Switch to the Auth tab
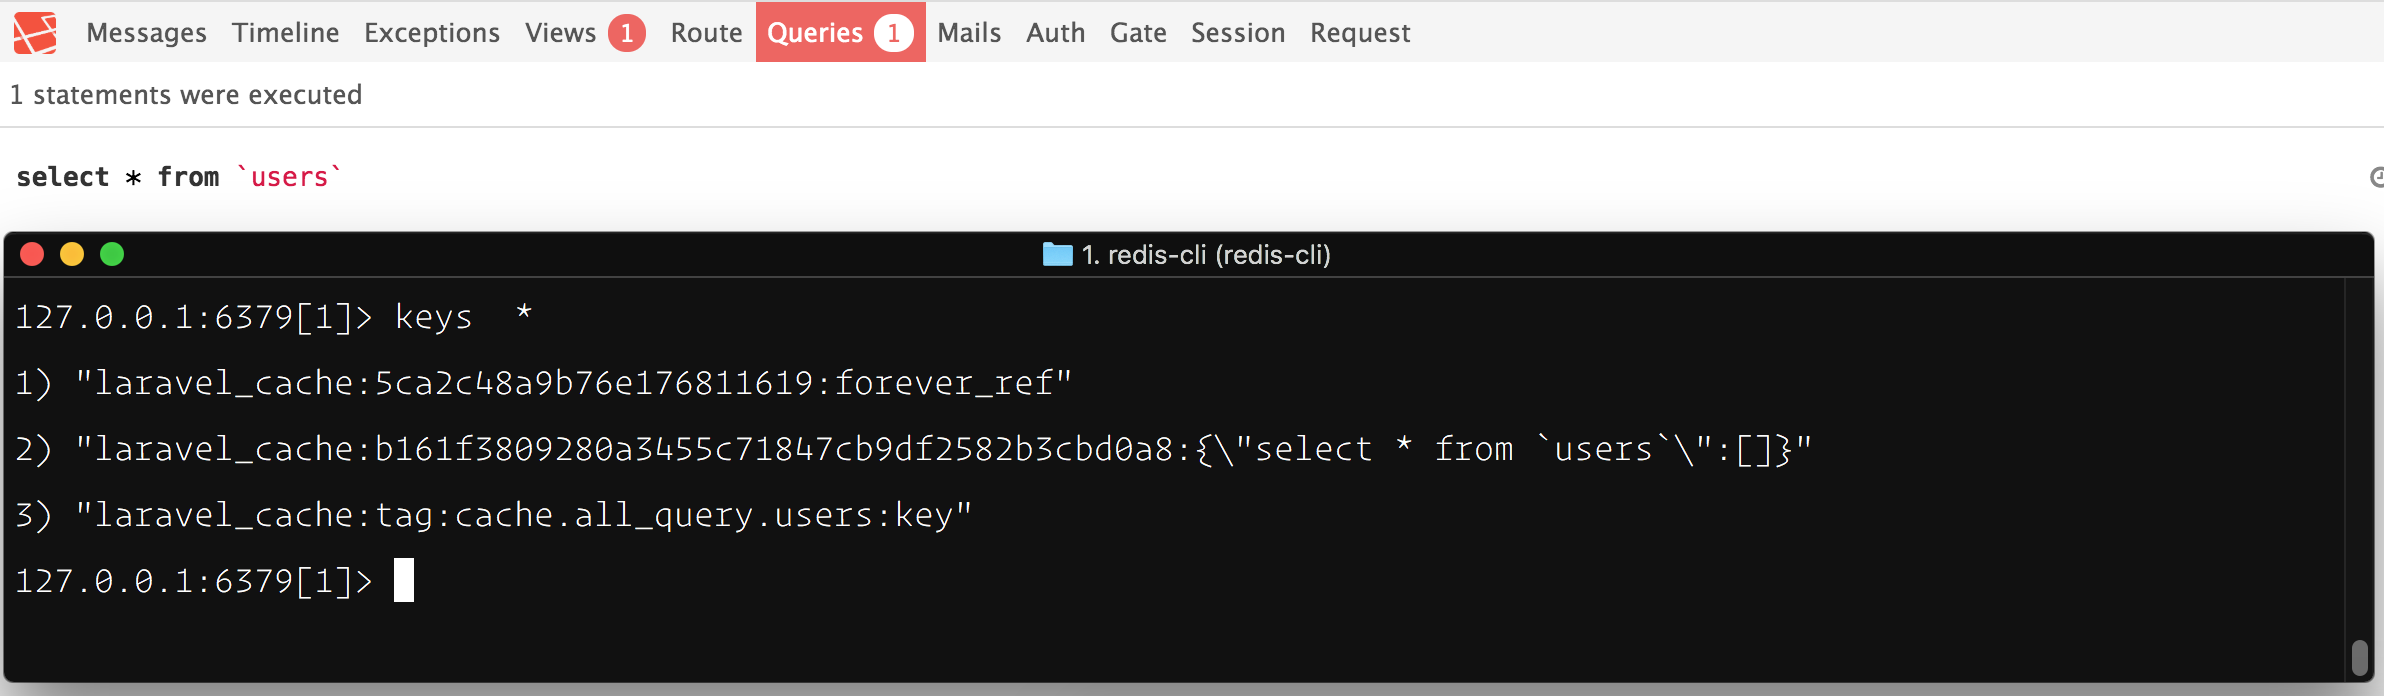The height and width of the screenshot is (696, 2384). 1055,33
